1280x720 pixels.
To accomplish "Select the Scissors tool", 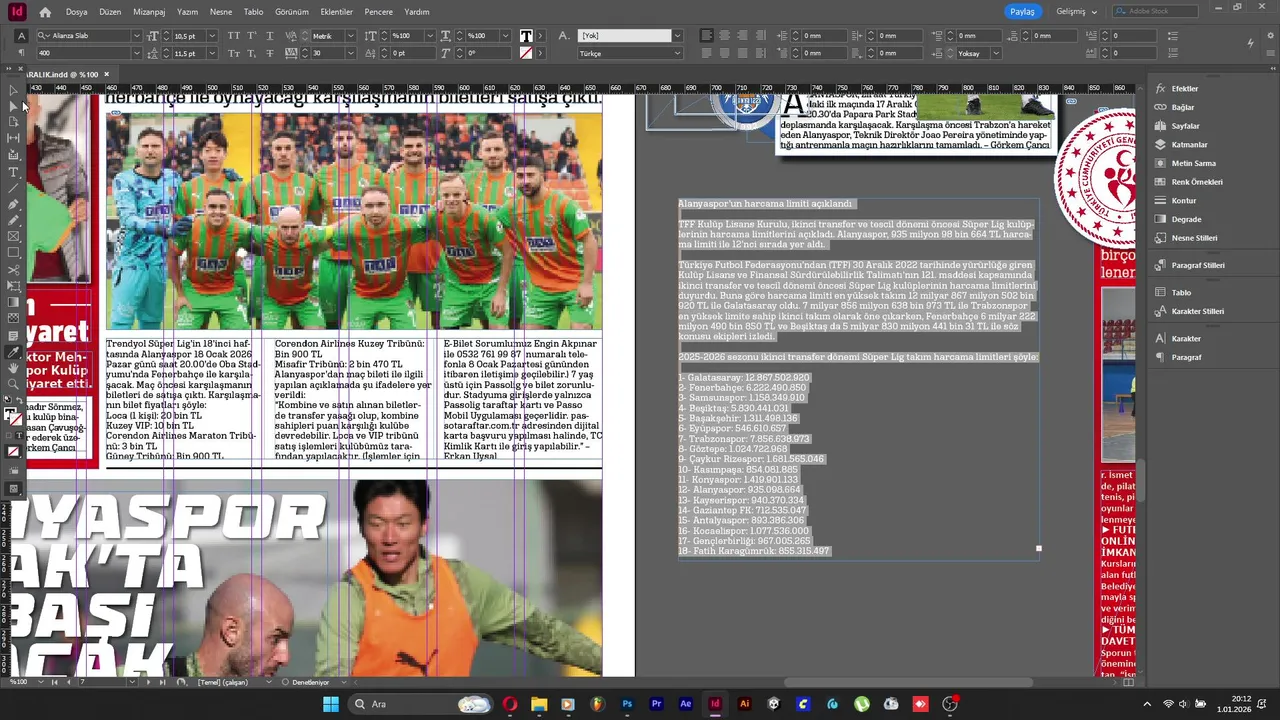I will click(x=13, y=270).
